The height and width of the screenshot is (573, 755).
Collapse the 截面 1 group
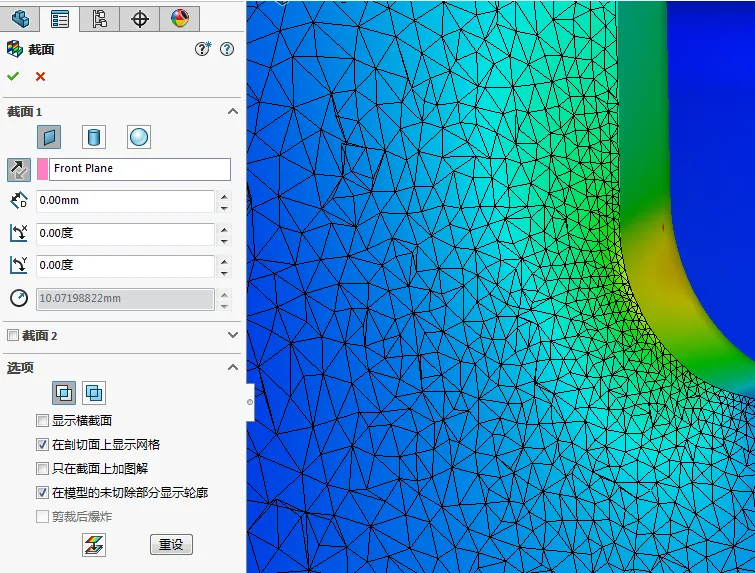[233, 112]
